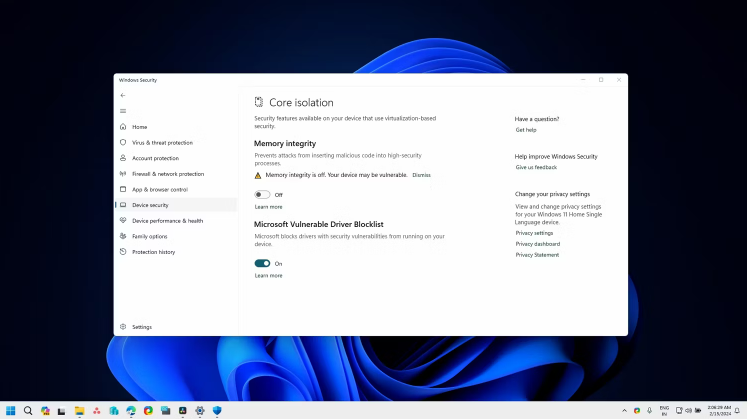Click the Core isolation chip icon
The width and height of the screenshot is (747, 419).
259,102
